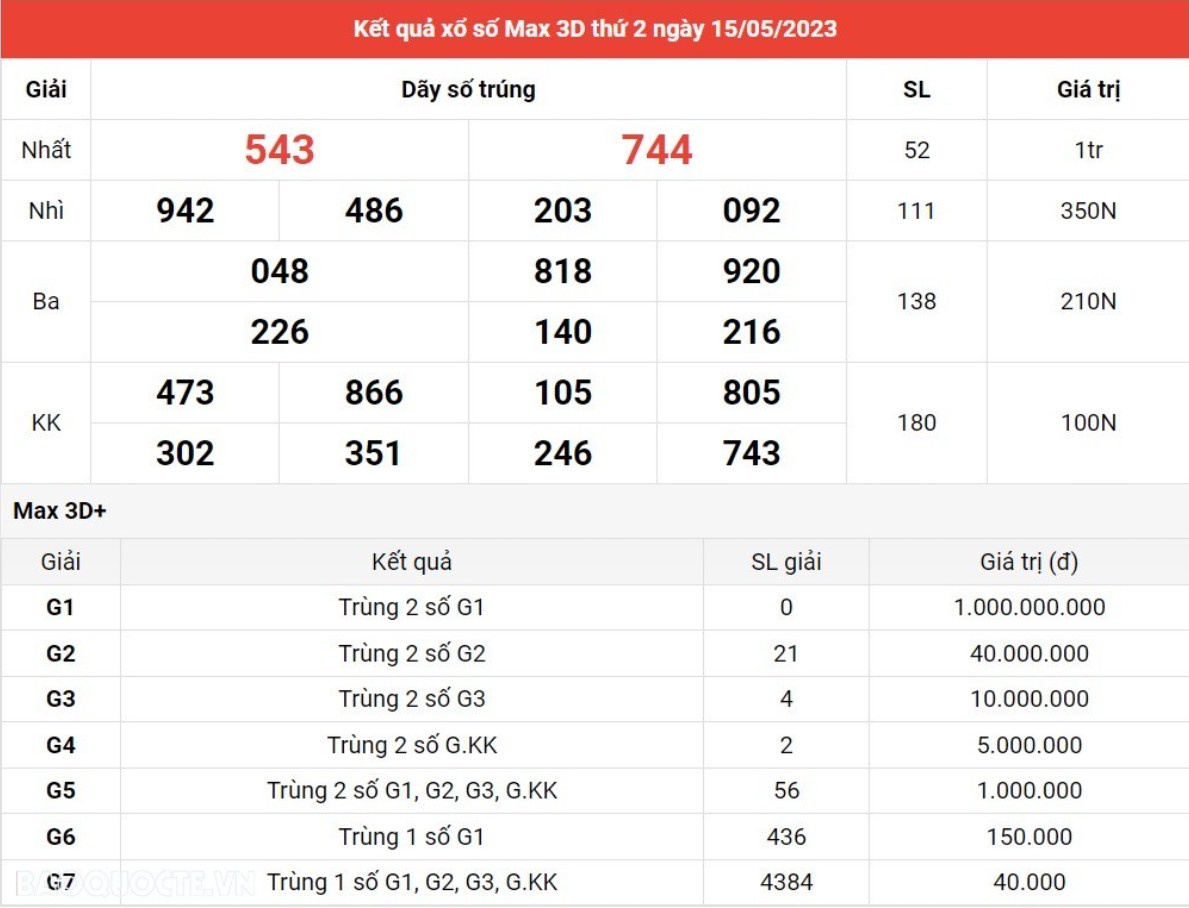This screenshot has height=908, width=1189.
Task: Click the G1 row label
Action: pyautogui.click(x=60, y=607)
